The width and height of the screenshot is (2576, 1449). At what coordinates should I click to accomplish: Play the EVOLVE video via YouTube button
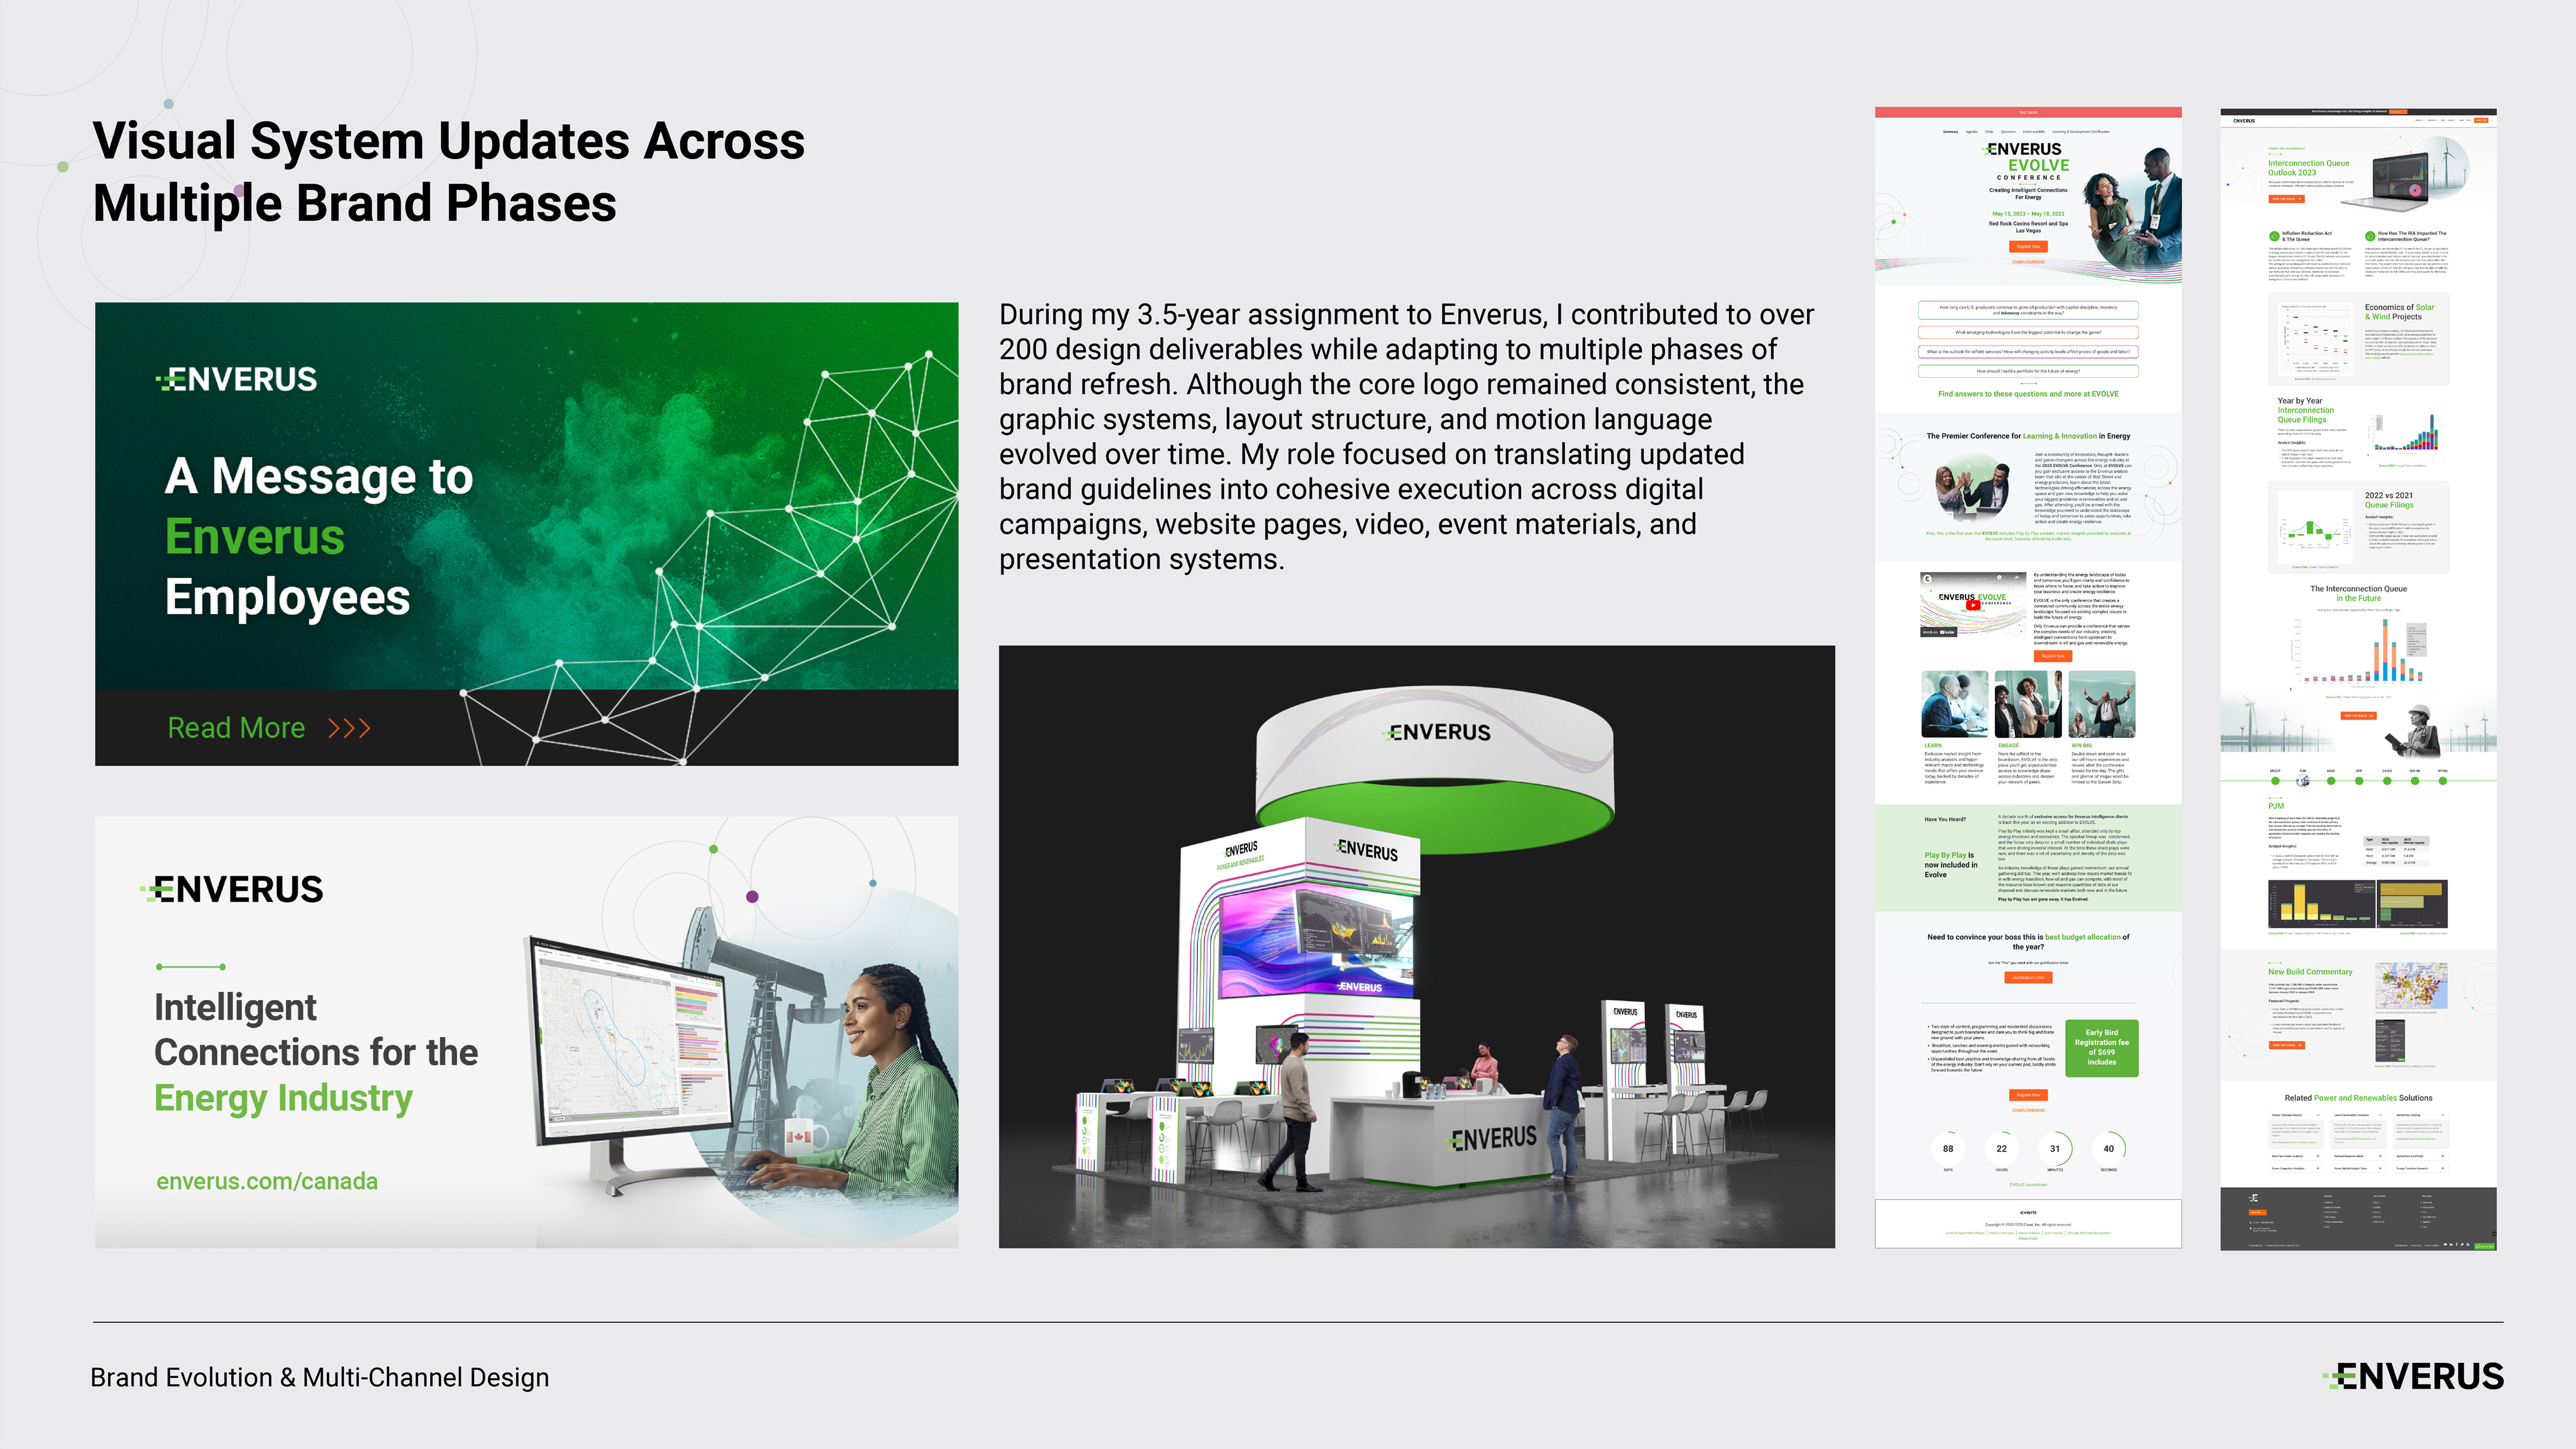[1972, 604]
